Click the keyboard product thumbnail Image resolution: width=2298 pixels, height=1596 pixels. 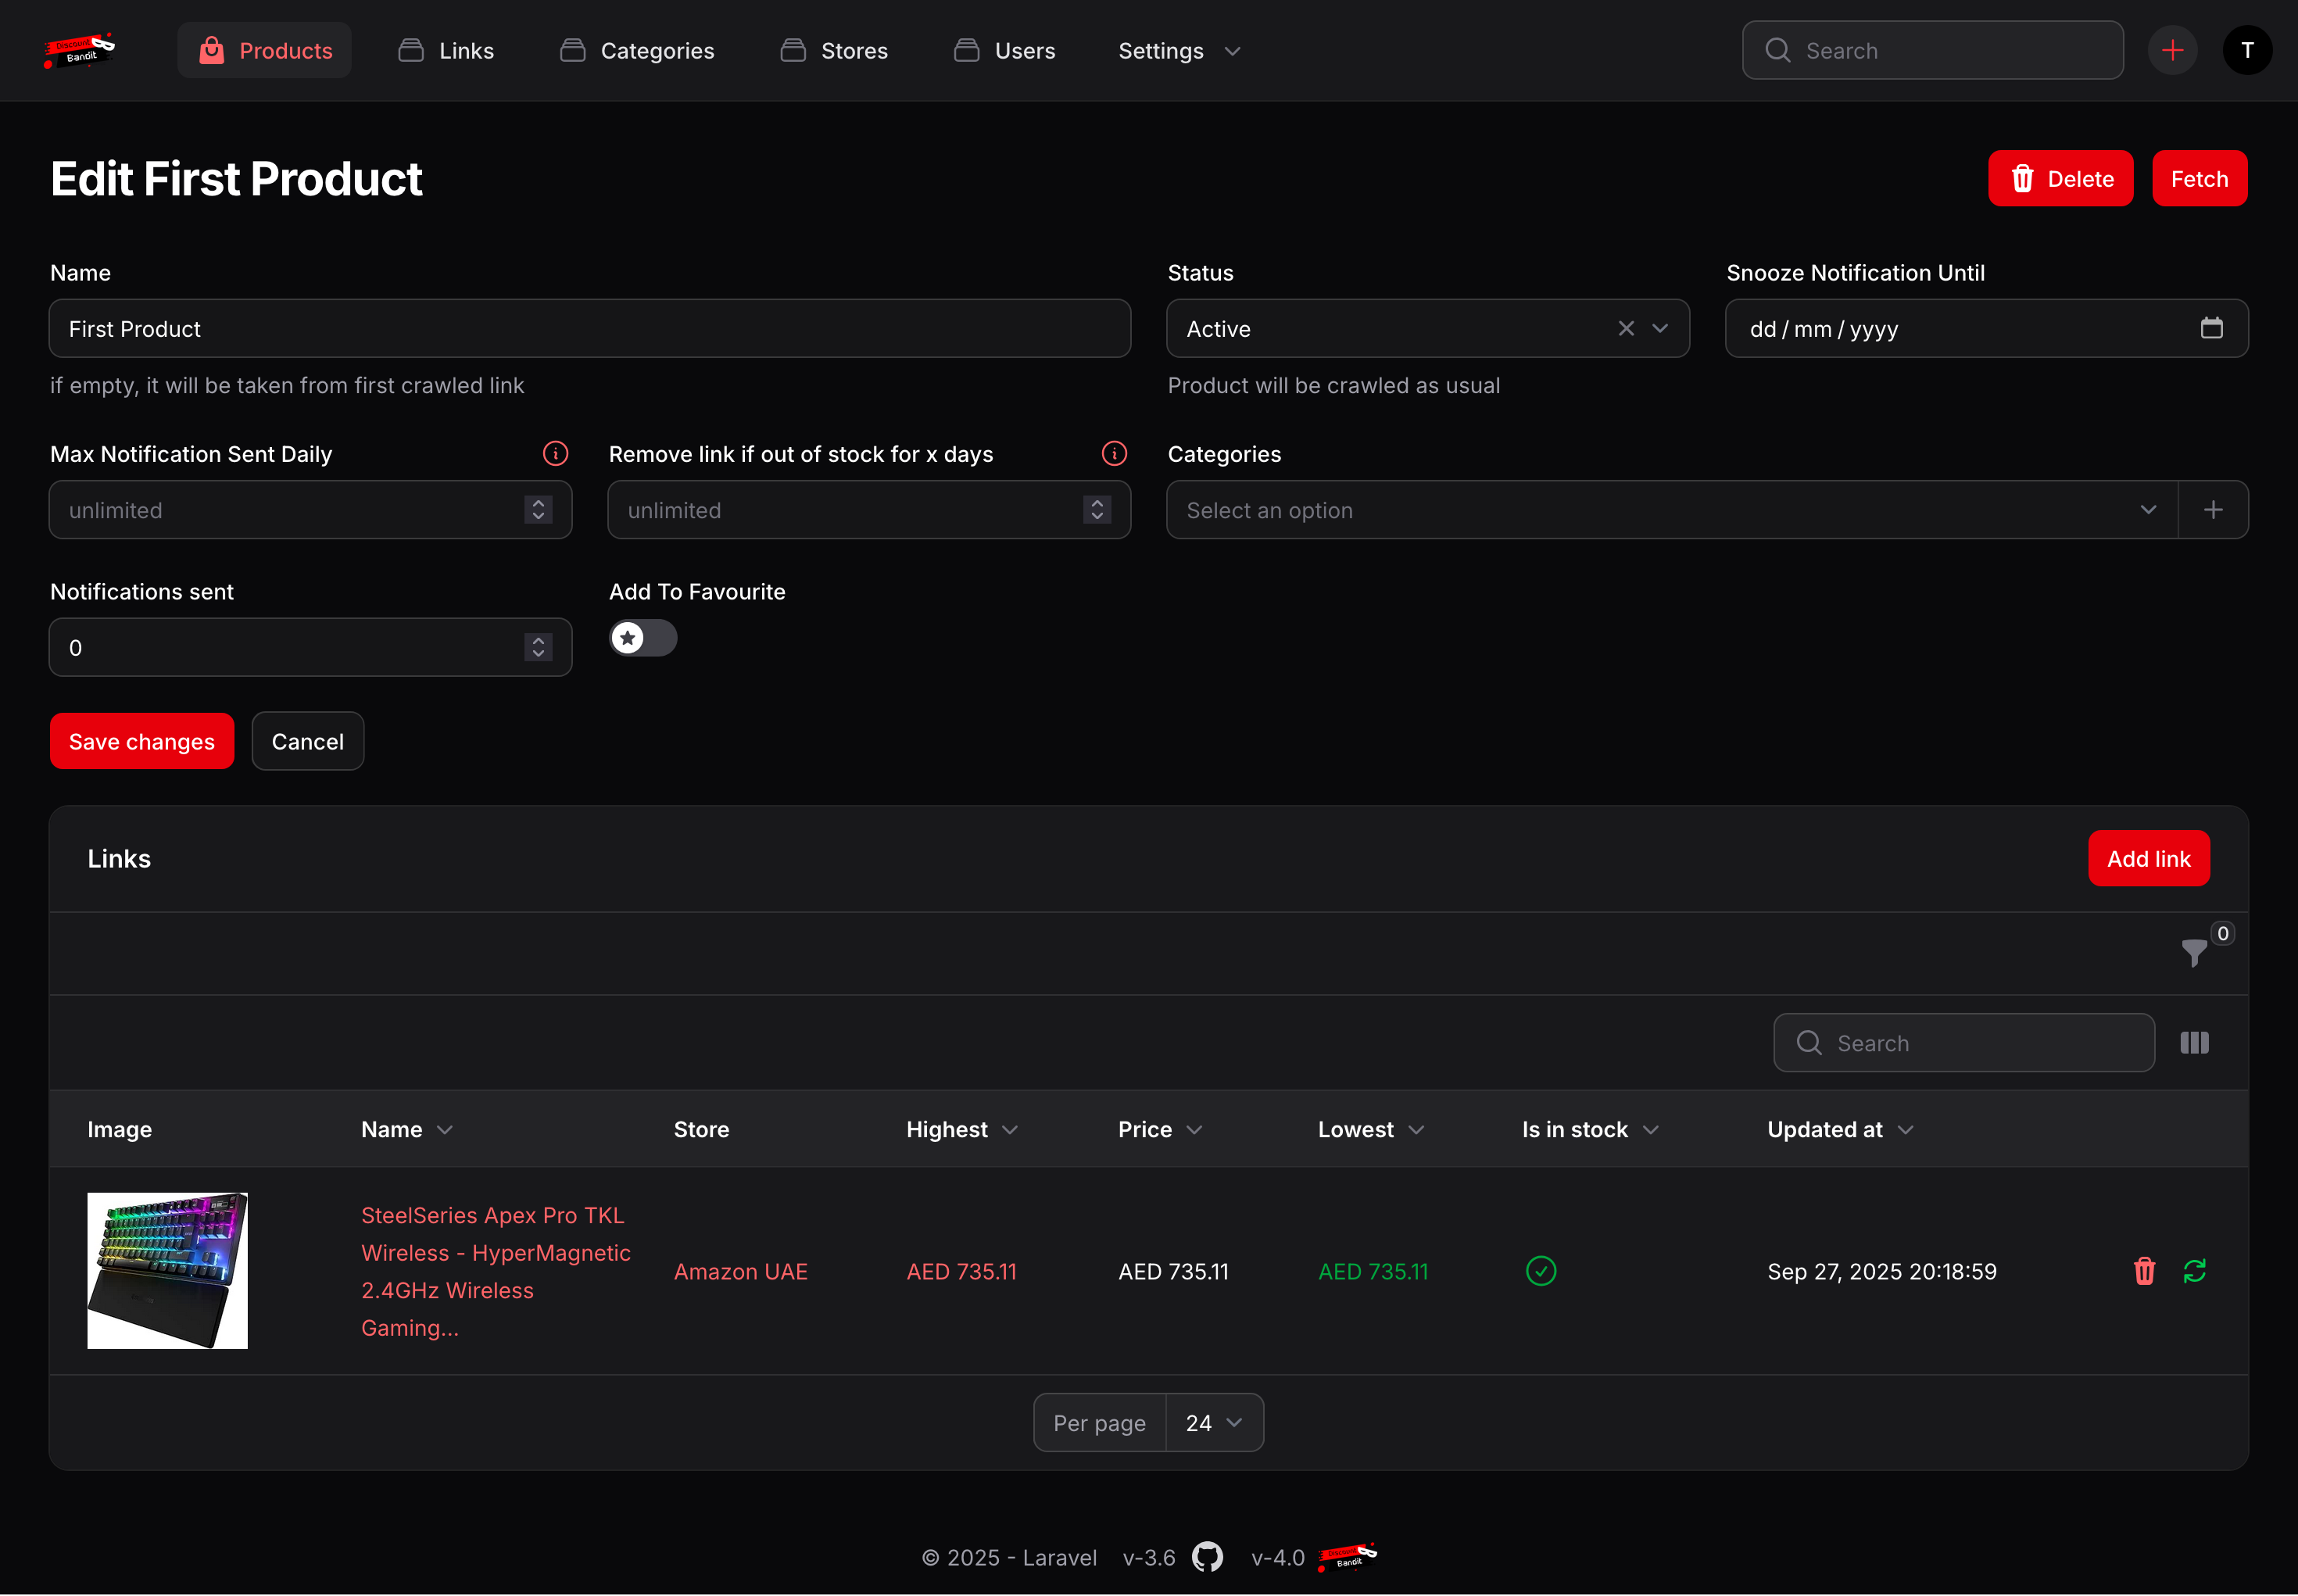pos(167,1270)
